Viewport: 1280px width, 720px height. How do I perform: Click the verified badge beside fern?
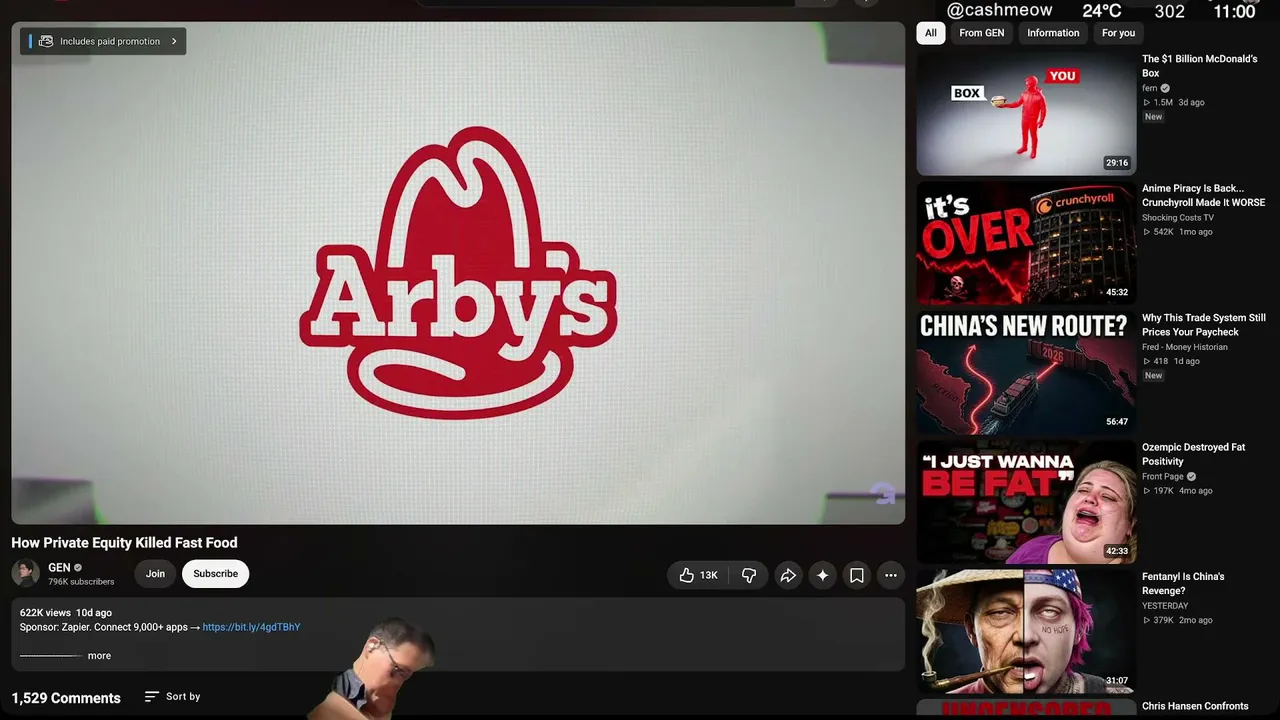(1165, 88)
